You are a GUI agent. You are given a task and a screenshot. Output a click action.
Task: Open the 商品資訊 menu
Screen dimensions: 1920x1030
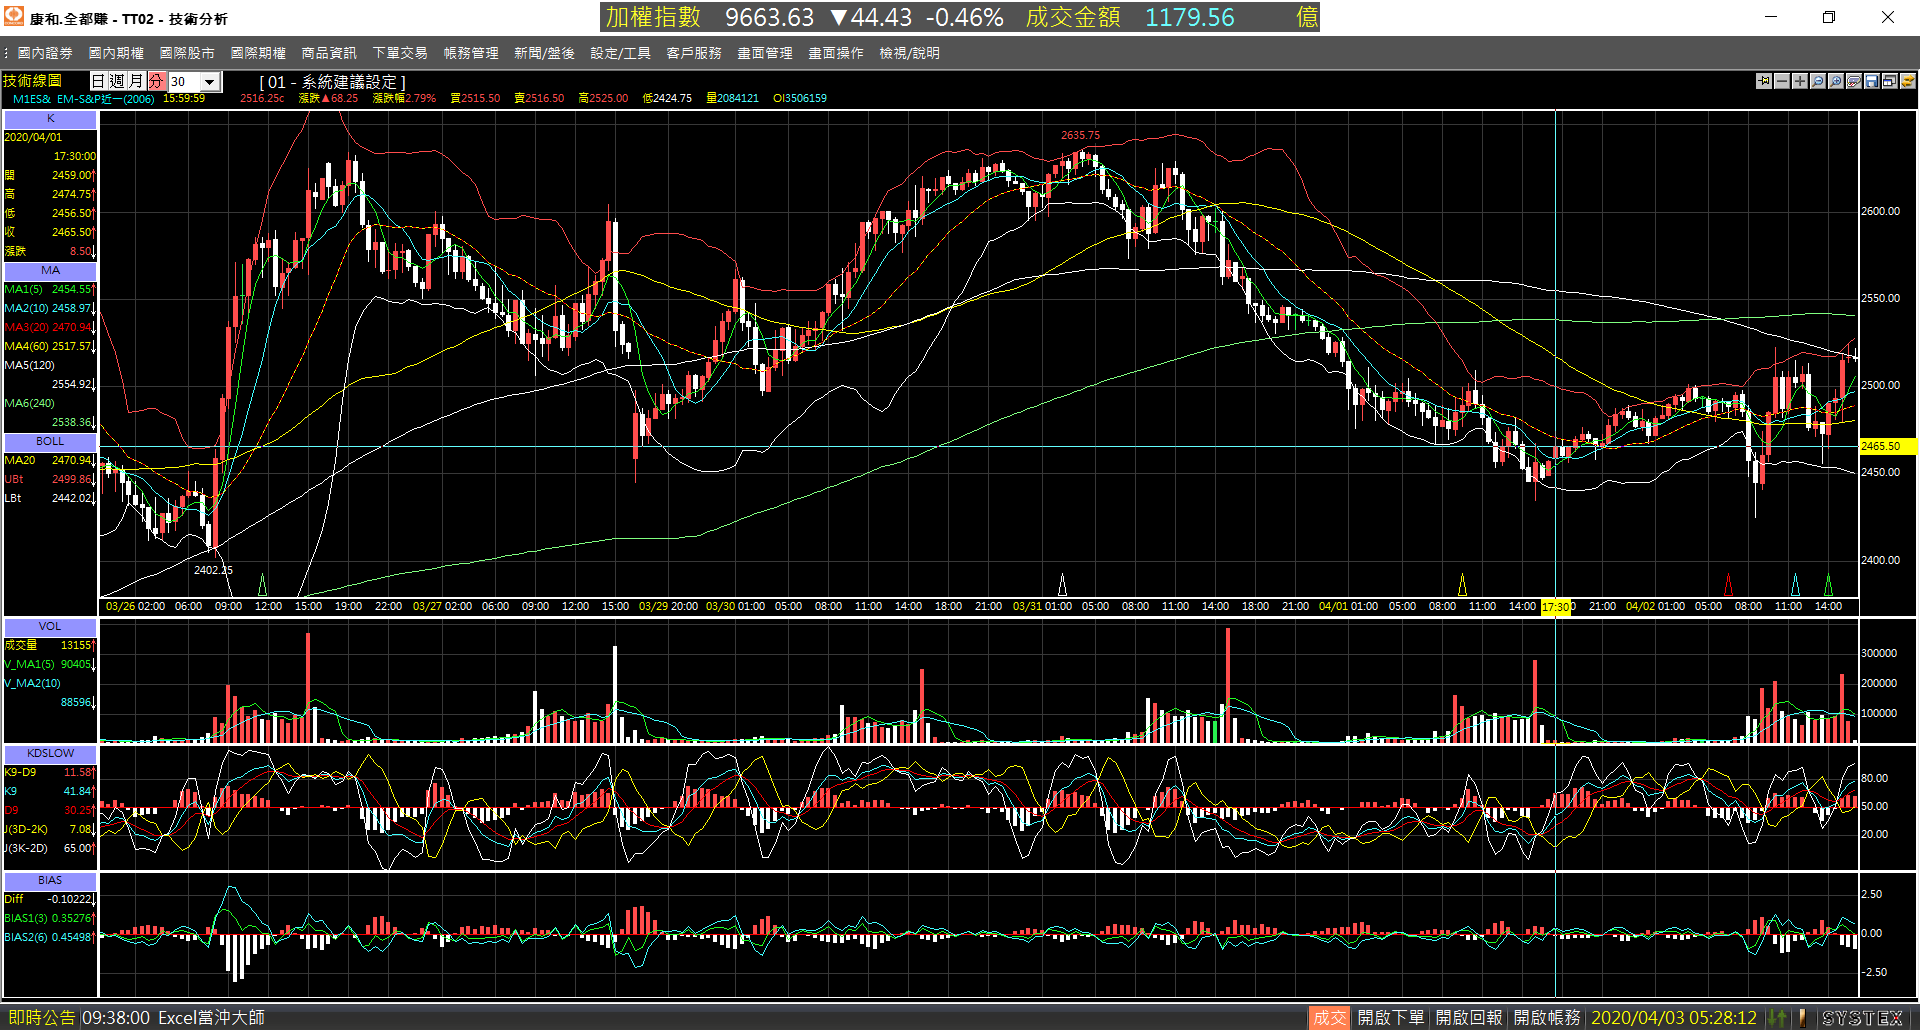click(329, 53)
